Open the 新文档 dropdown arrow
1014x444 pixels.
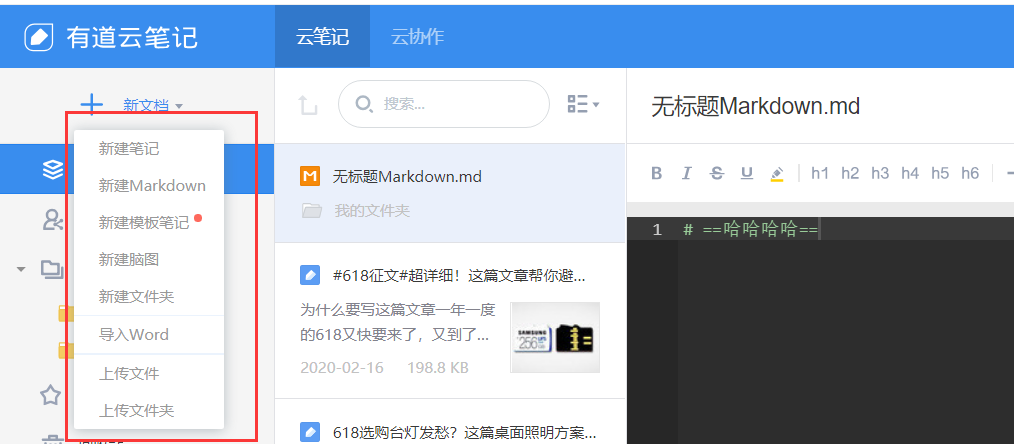click(179, 105)
